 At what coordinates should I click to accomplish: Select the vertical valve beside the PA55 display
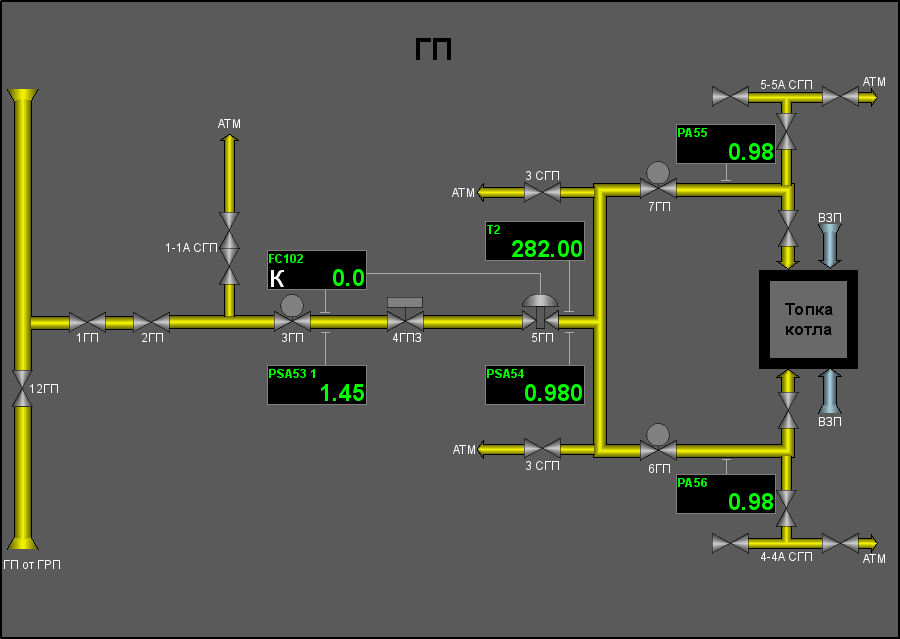(x=787, y=131)
